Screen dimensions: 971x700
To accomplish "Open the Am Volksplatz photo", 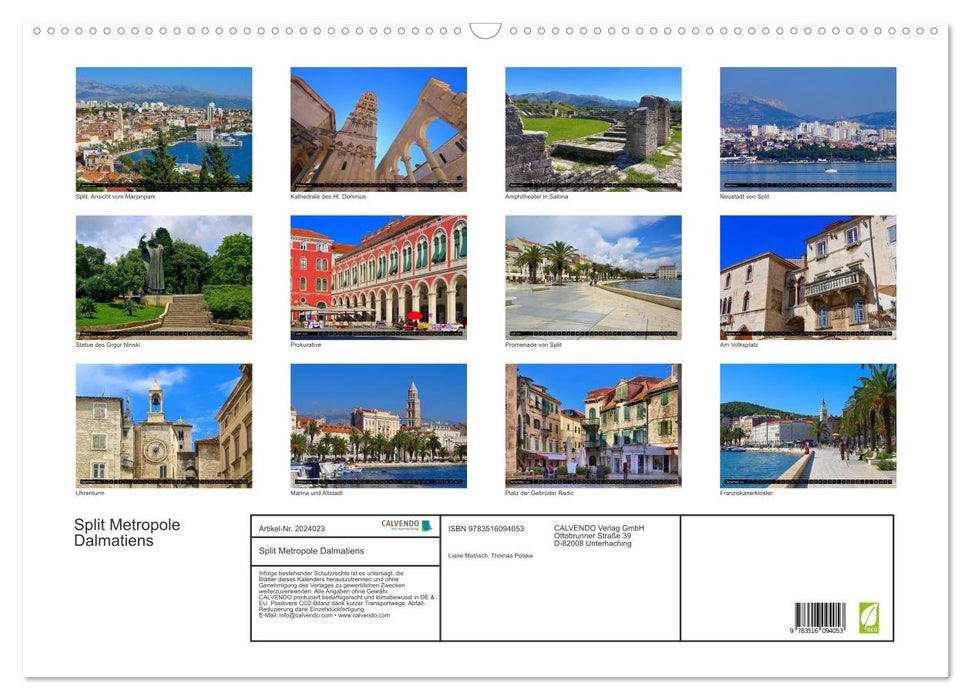I will [808, 277].
